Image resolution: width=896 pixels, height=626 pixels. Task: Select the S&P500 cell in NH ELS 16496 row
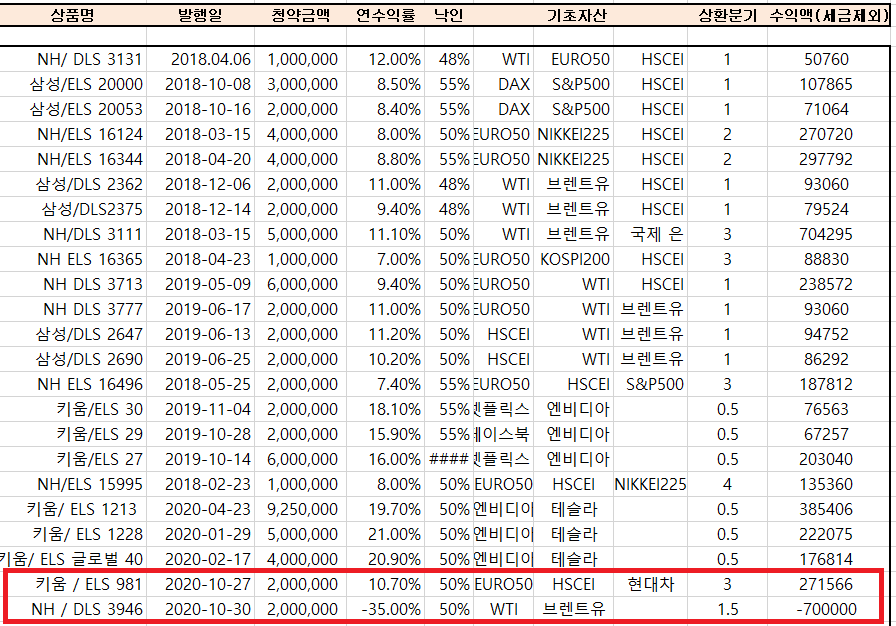(650, 384)
